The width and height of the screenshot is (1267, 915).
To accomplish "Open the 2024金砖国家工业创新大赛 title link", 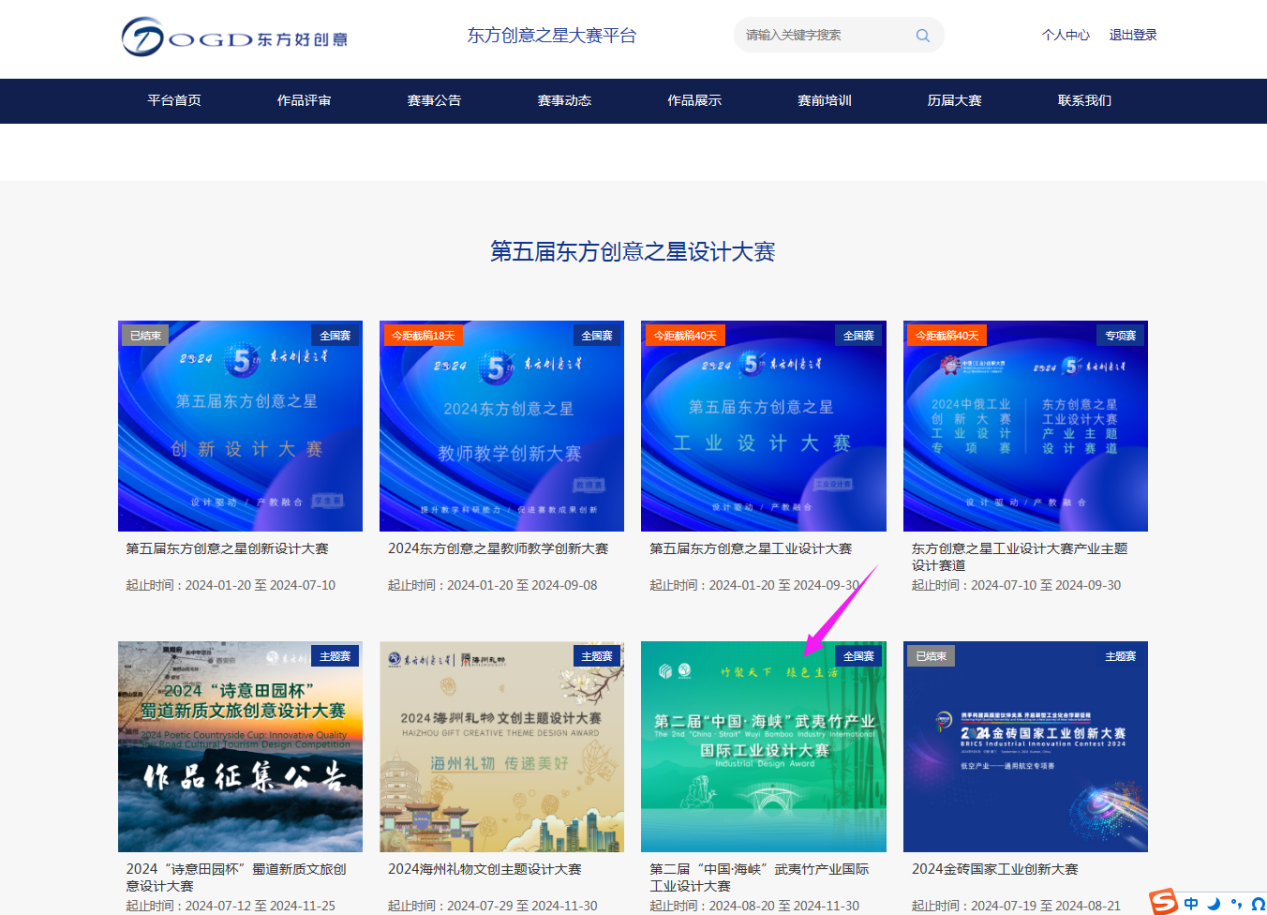I will (x=994, y=869).
